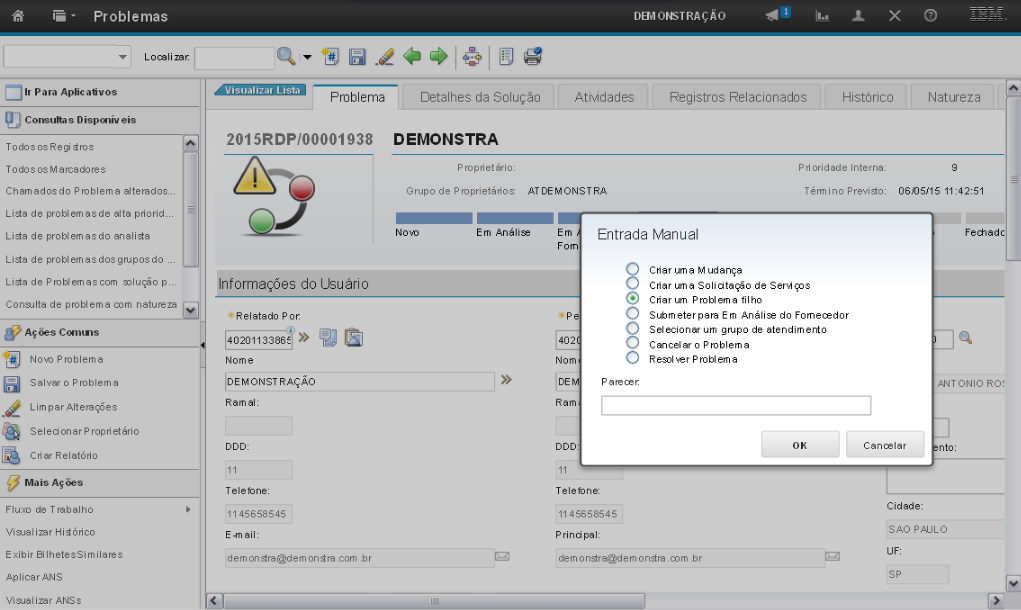Select the 'Cancelar o Problema' radio button
The width and height of the screenshot is (1021, 610).
(x=632, y=343)
